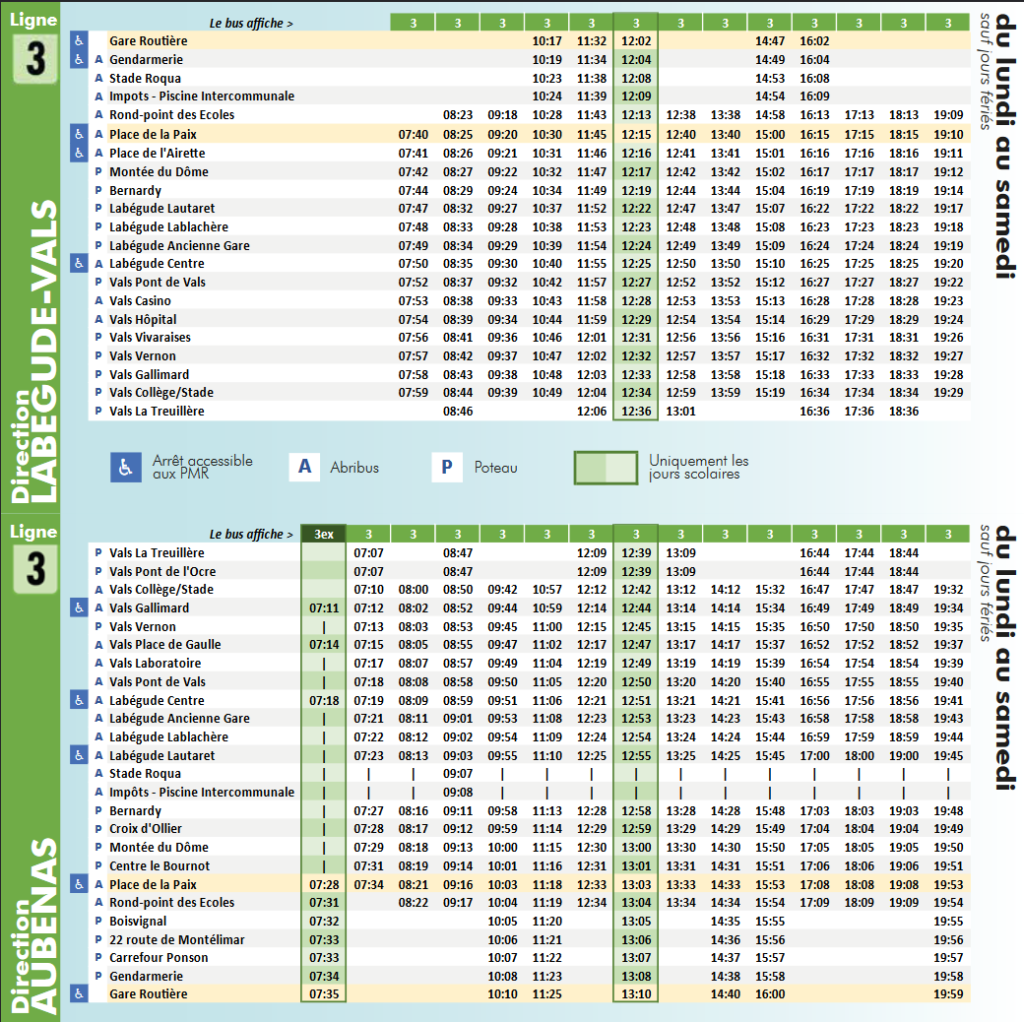Click the 'Direction LABEGUDE-VALS' vertical title
Image resolution: width=1024 pixels, height=1022 pixels.
tap(34, 351)
